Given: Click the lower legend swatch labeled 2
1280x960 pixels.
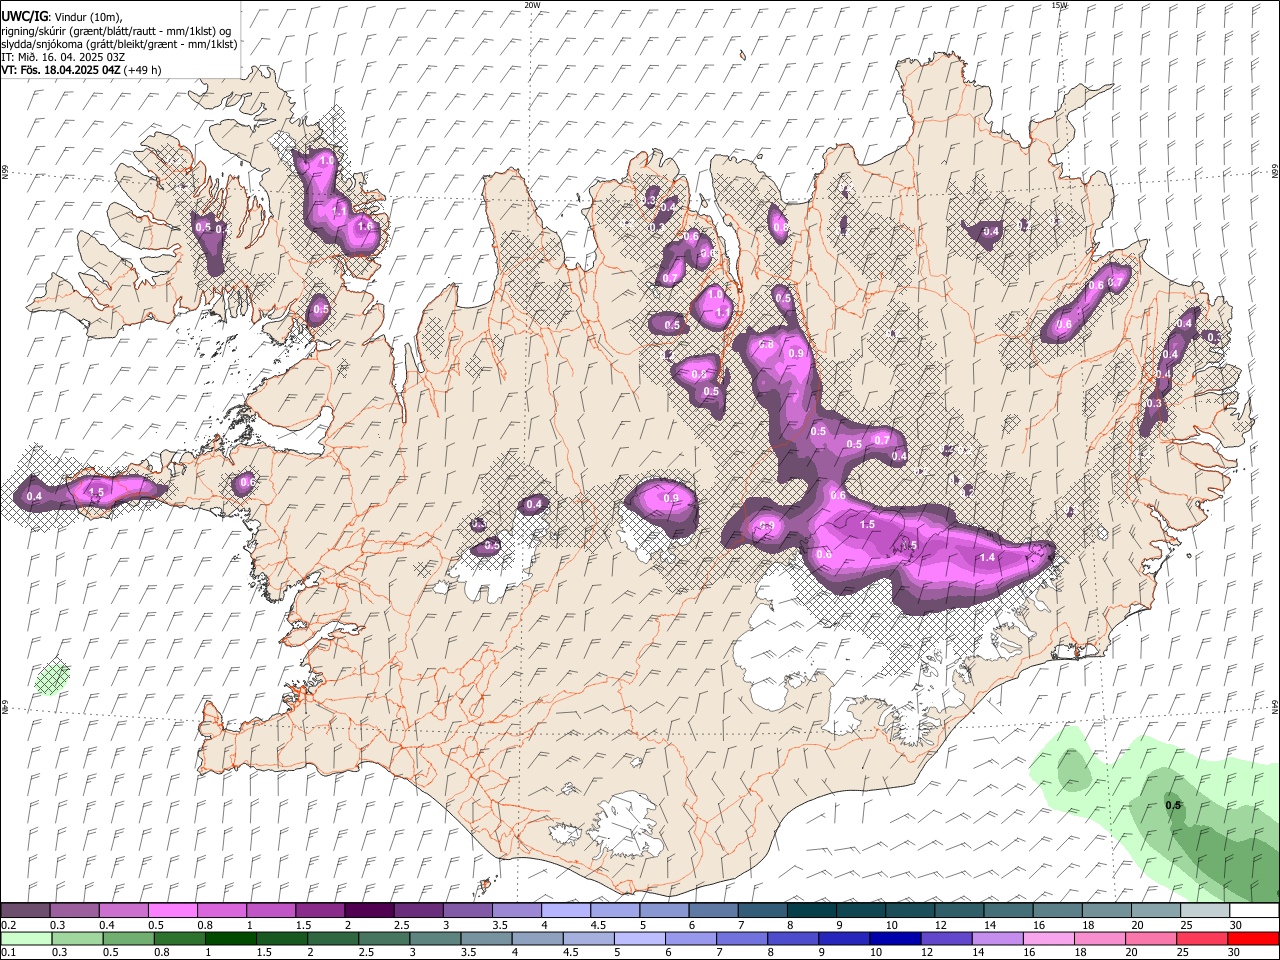Looking at the screenshot, I should (334, 938).
